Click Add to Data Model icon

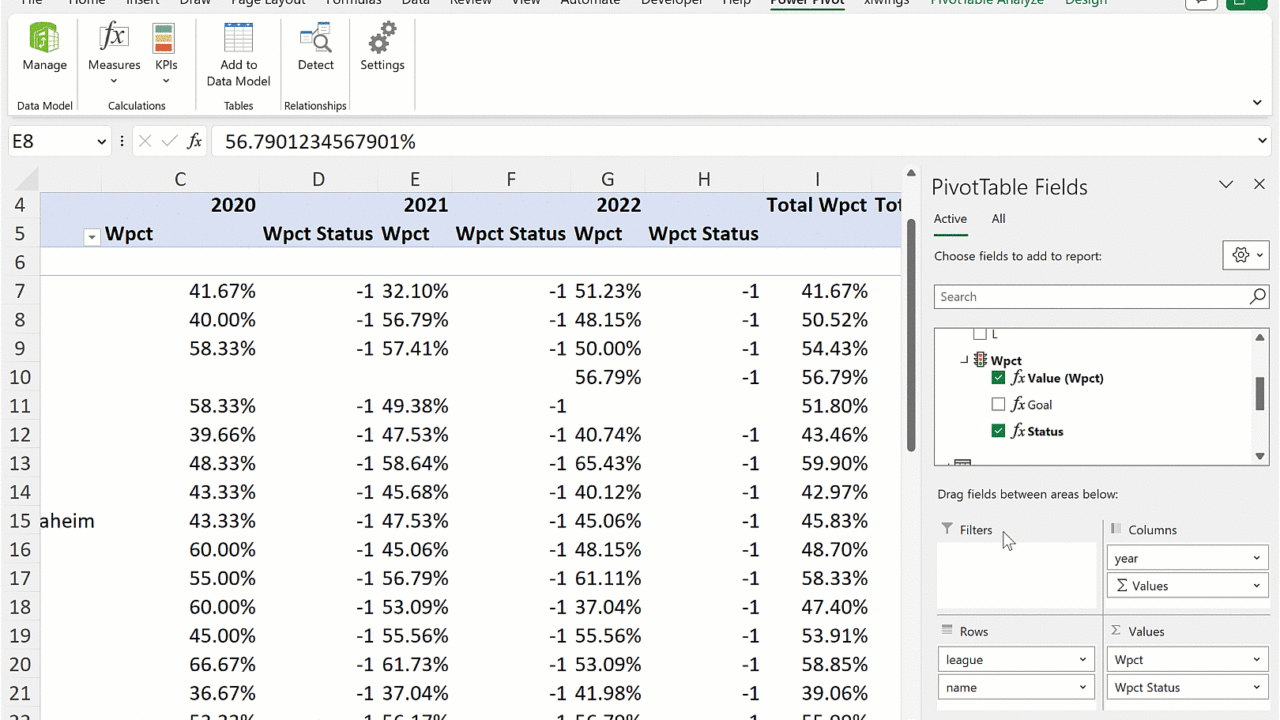click(x=238, y=54)
